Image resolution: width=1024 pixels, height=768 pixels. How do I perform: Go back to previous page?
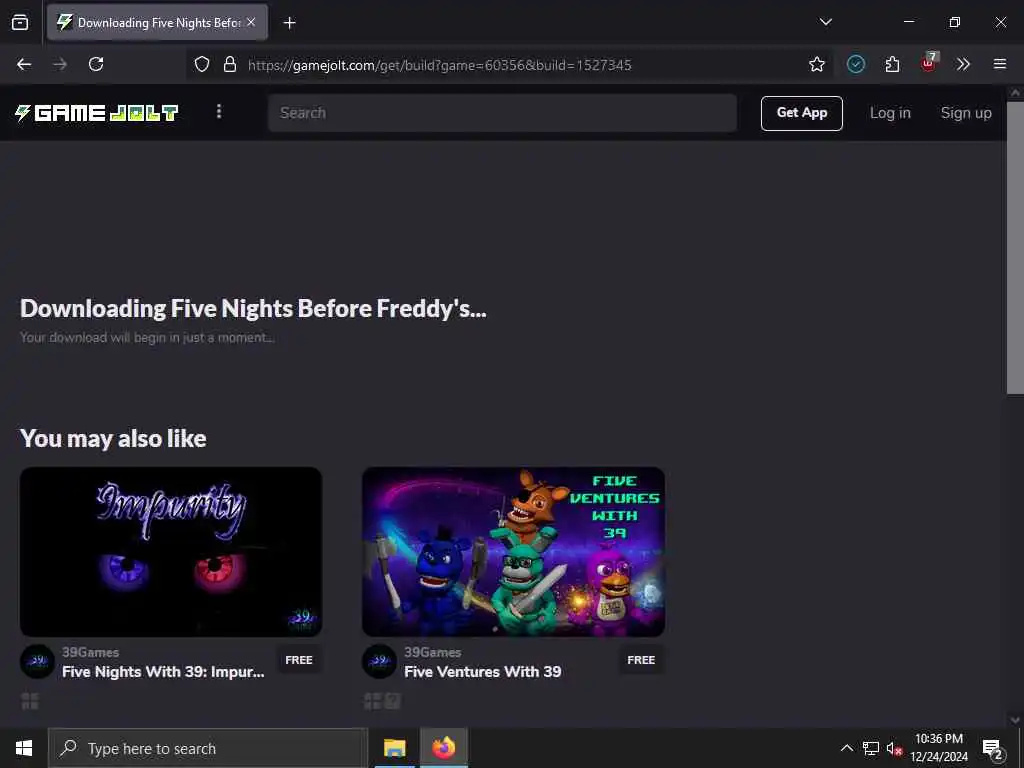(24, 64)
